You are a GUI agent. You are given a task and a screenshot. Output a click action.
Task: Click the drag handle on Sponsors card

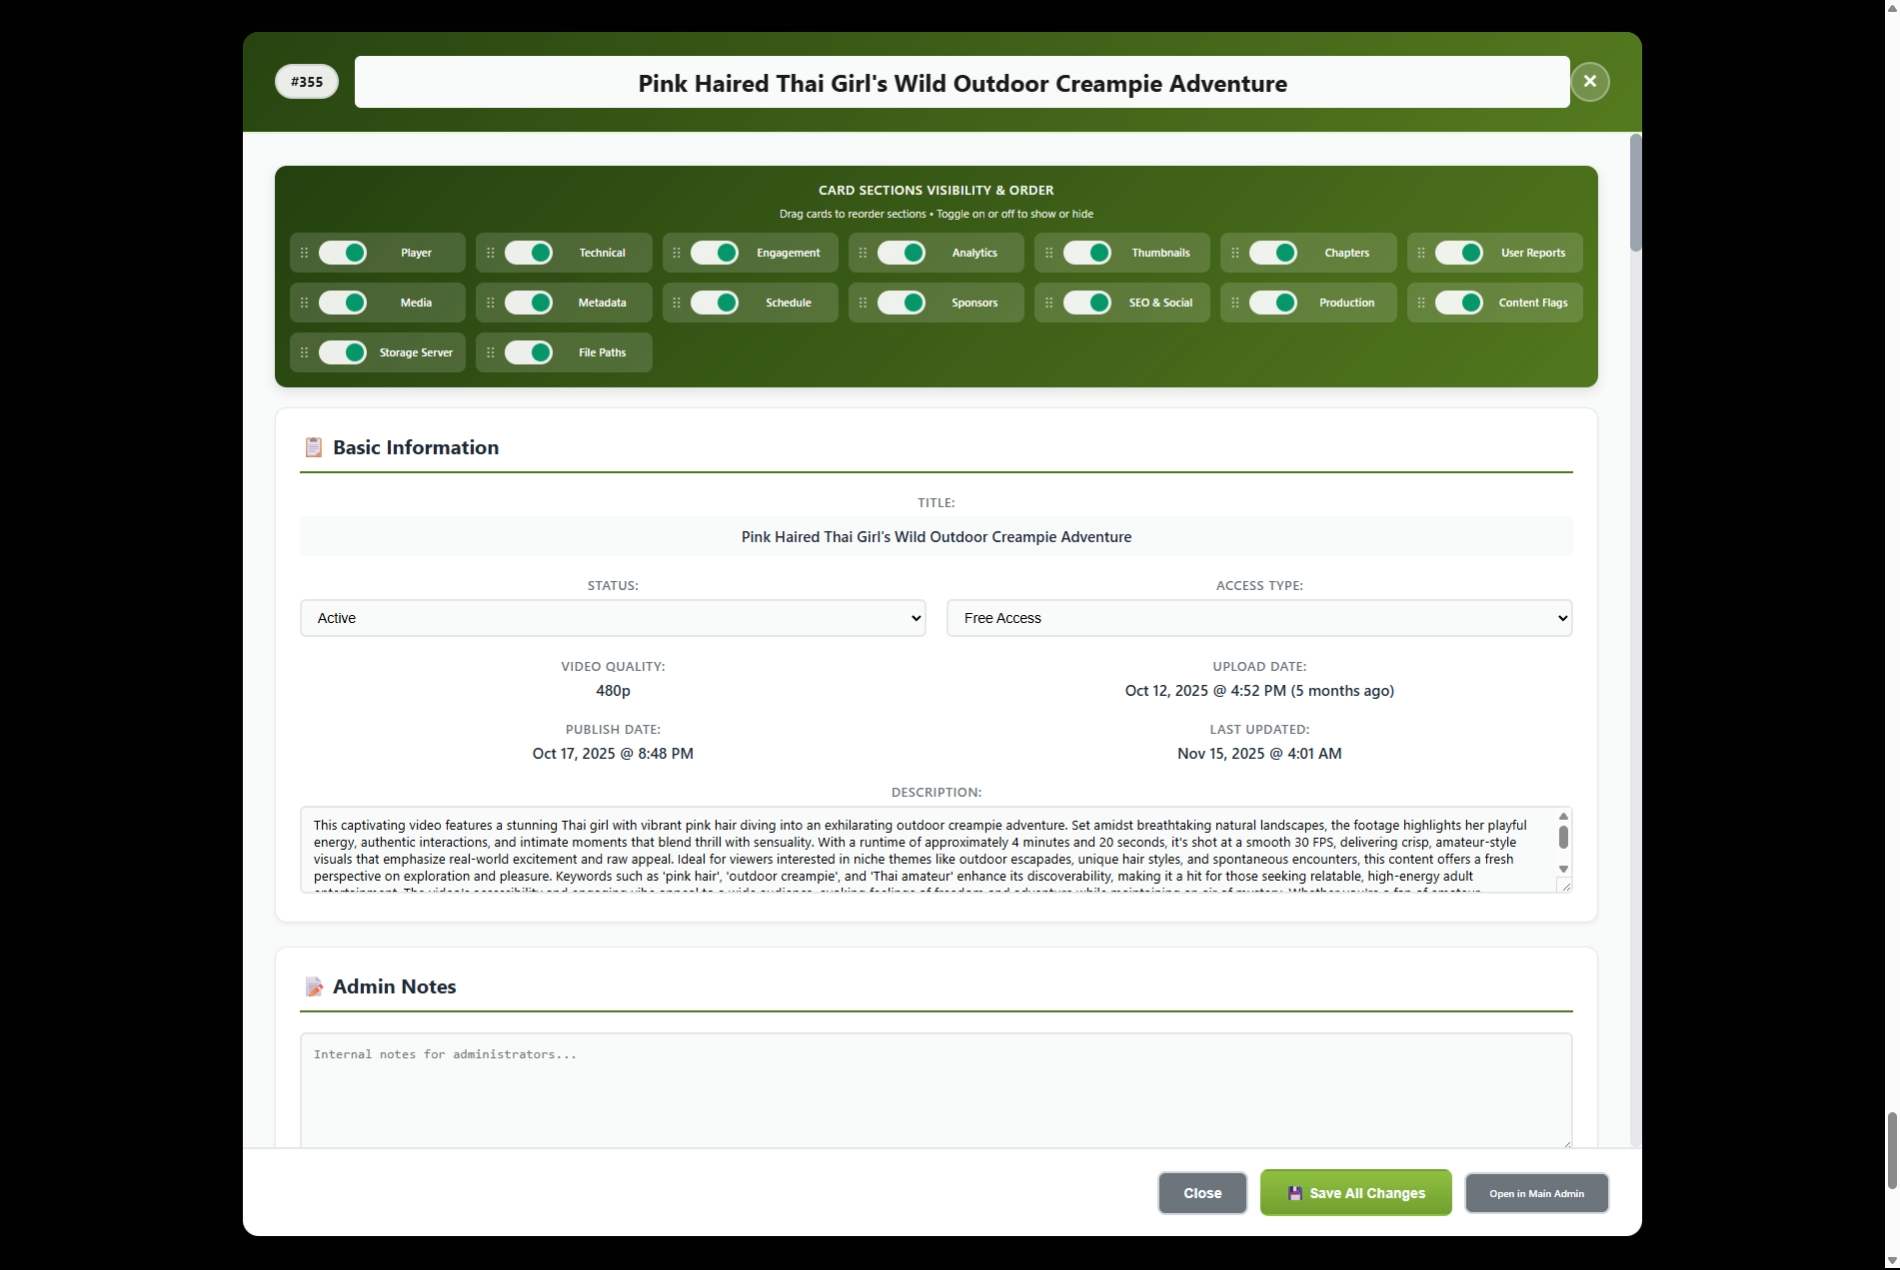(x=861, y=302)
